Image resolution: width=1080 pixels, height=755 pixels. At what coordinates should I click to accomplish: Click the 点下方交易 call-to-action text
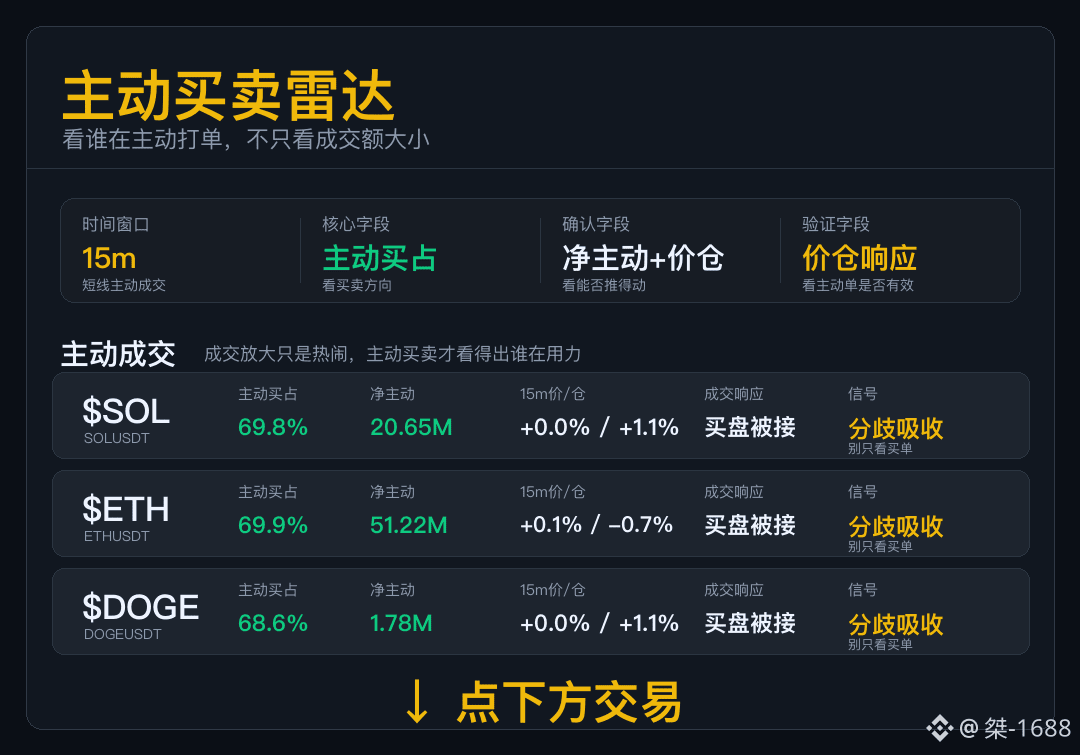(x=569, y=702)
